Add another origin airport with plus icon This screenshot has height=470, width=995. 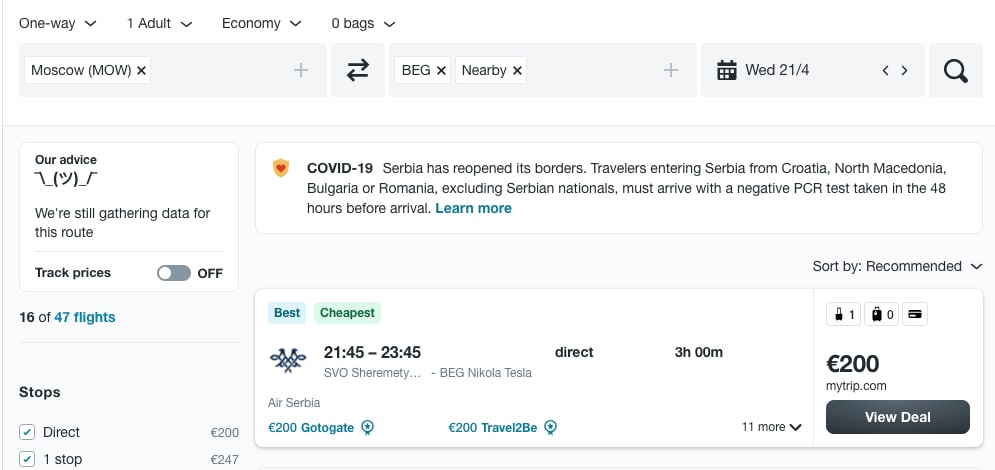click(x=301, y=70)
